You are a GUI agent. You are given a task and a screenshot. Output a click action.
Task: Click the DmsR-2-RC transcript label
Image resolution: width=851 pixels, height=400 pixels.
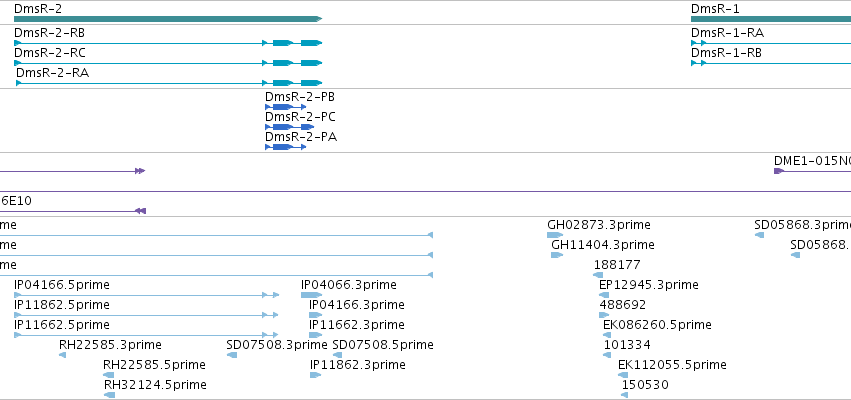(49, 53)
